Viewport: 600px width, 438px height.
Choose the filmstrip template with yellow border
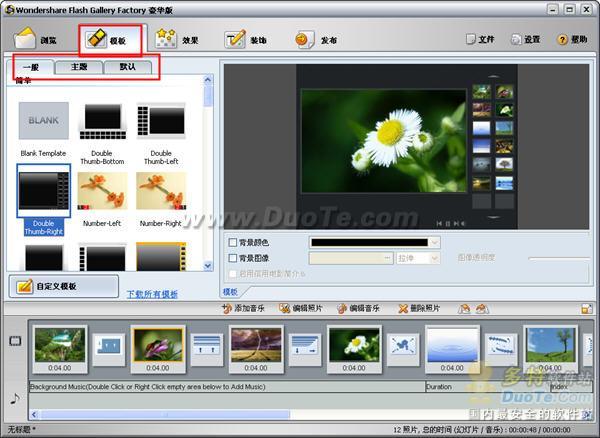161,256
